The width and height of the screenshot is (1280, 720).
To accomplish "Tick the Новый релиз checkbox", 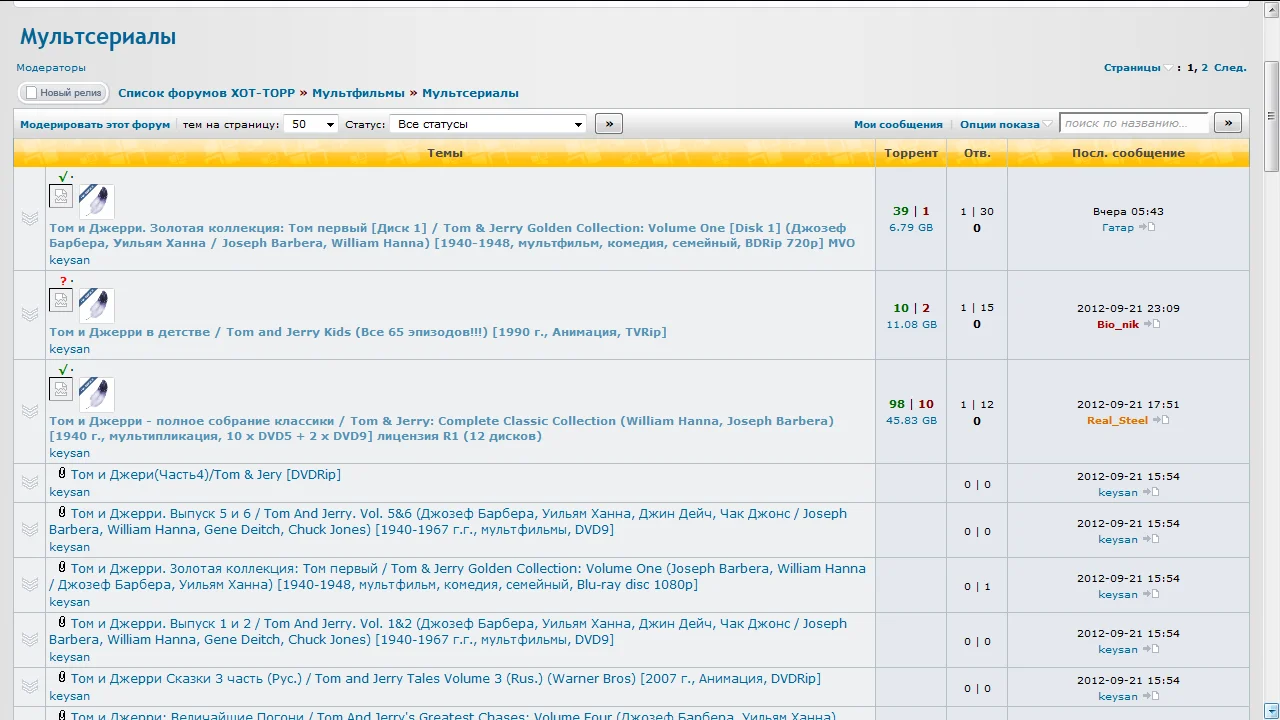I will click(31, 93).
